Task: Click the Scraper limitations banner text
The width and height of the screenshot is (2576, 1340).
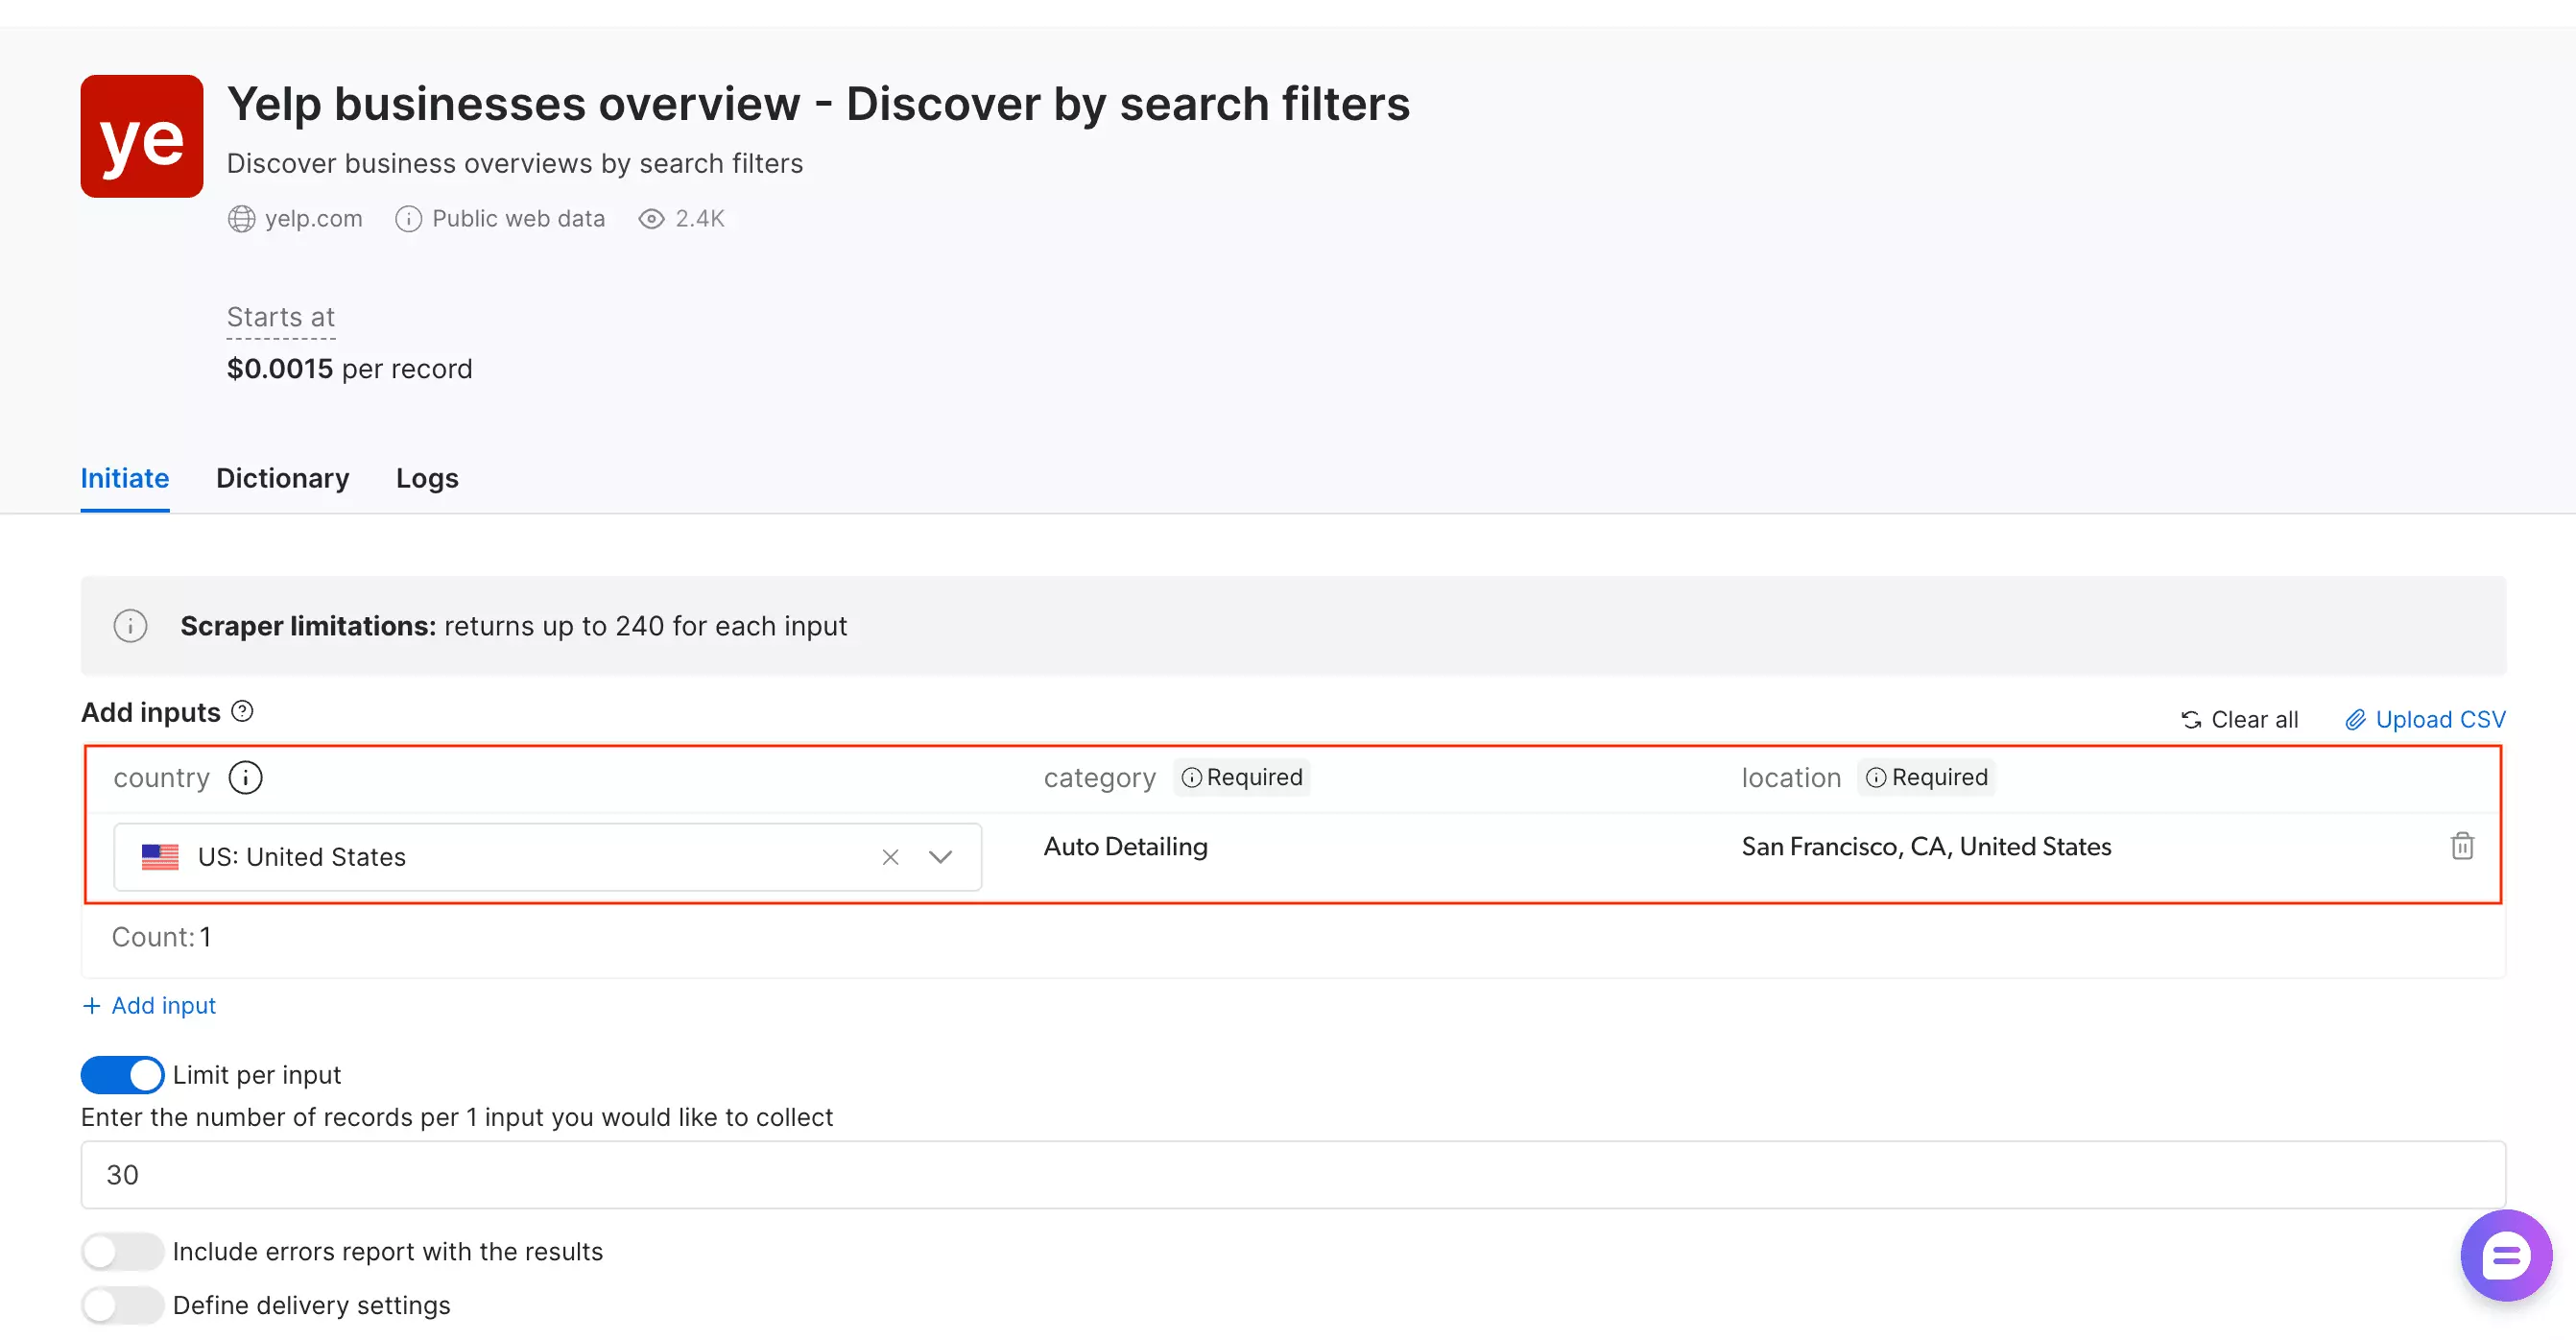Action: click(x=513, y=626)
